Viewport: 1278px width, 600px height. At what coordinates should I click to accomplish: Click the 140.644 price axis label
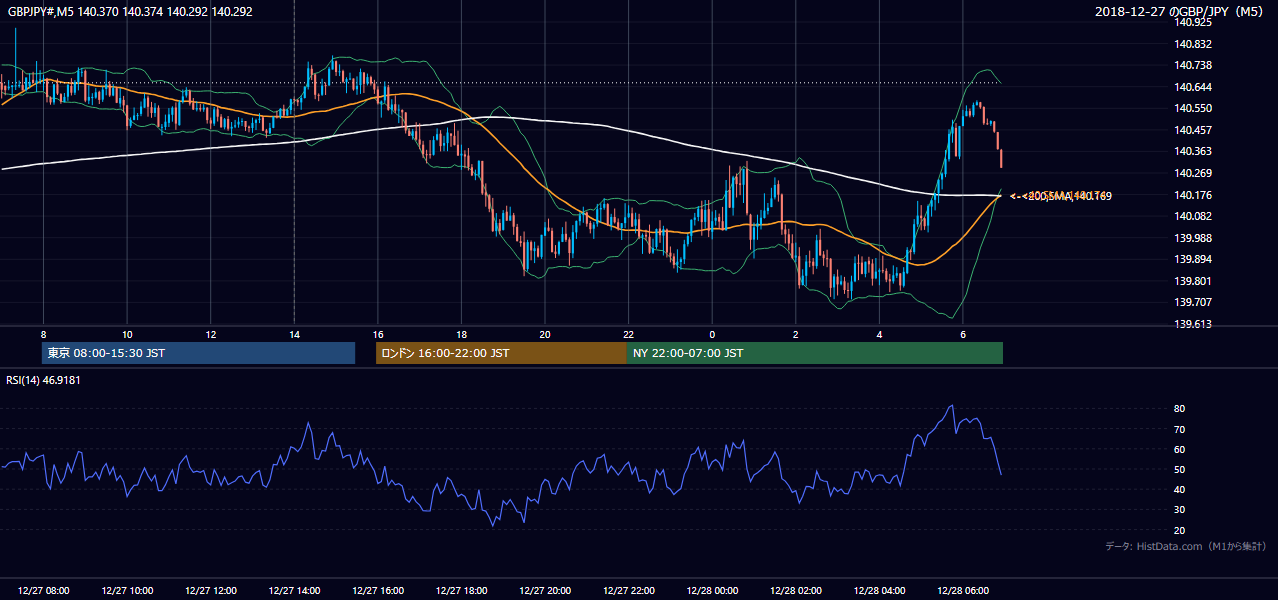(1192, 87)
